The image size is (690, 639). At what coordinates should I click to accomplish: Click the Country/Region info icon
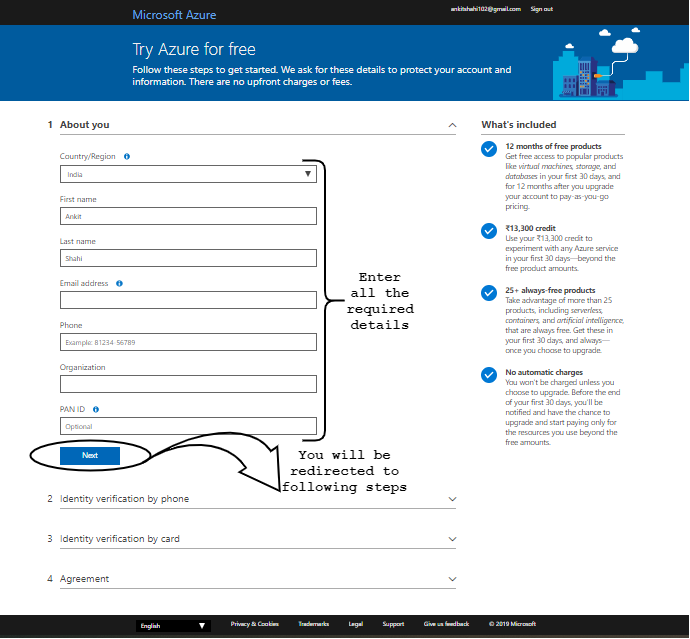tap(127, 157)
